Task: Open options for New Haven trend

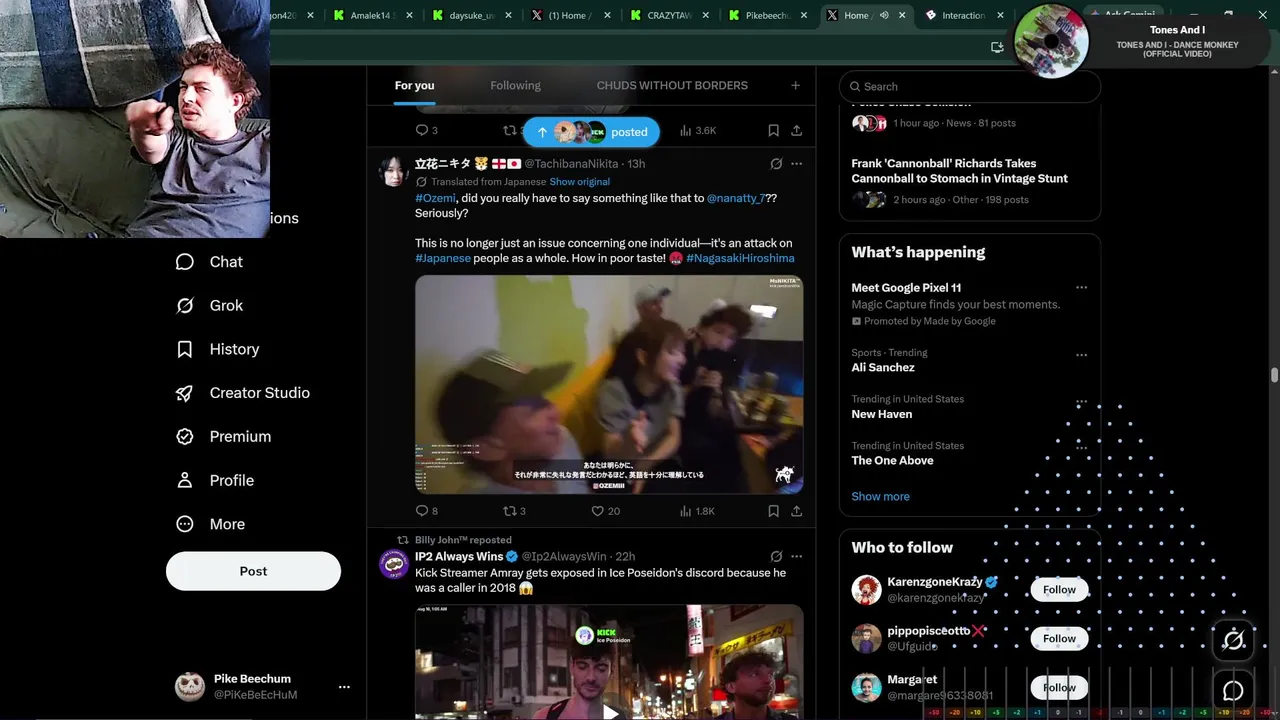Action: coord(1081,401)
